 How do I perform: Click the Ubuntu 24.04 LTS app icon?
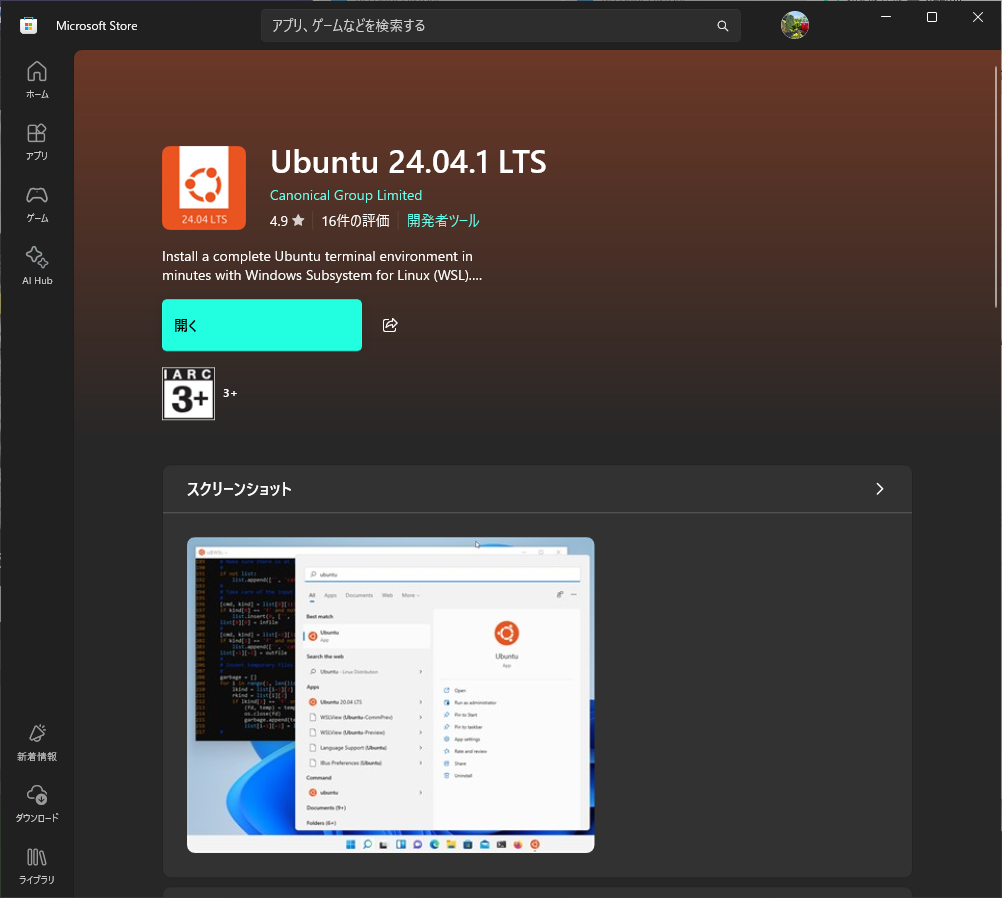tap(204, 187)
